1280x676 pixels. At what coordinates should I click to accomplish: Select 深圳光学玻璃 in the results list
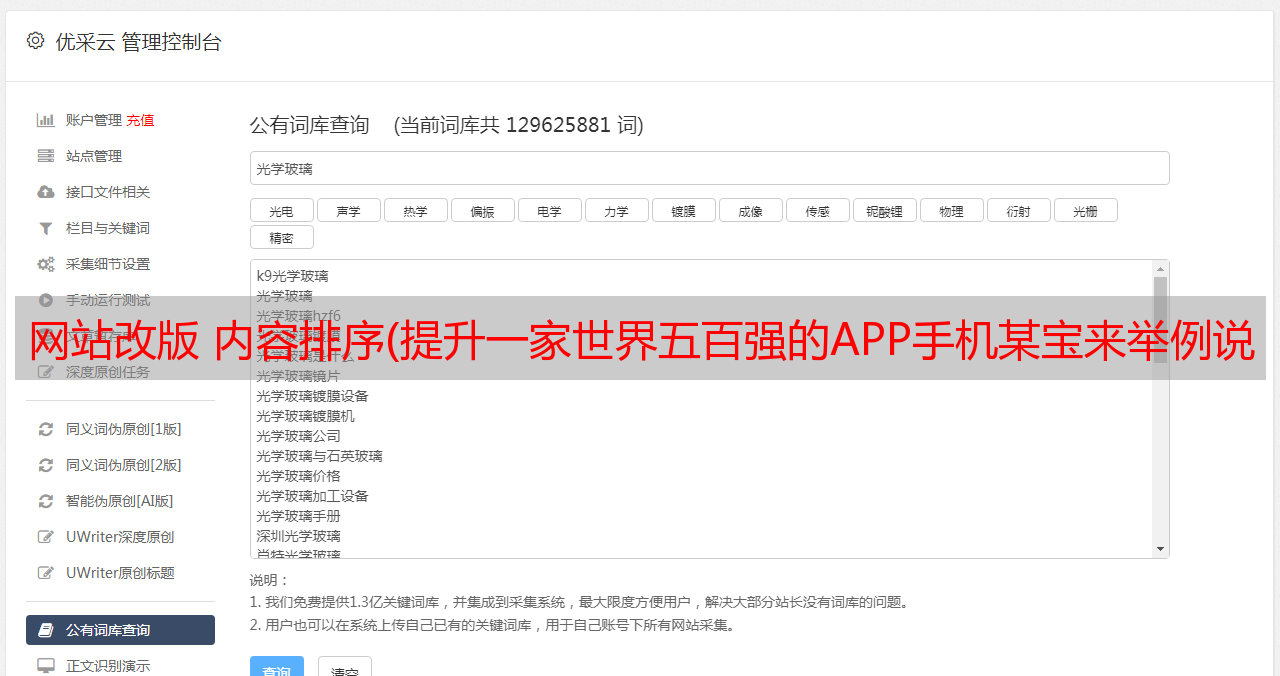pyautogui.click(x=298, y=536)
